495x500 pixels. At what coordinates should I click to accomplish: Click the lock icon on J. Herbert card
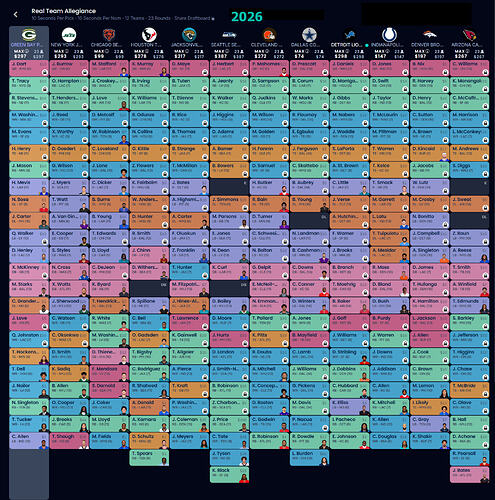245,72
